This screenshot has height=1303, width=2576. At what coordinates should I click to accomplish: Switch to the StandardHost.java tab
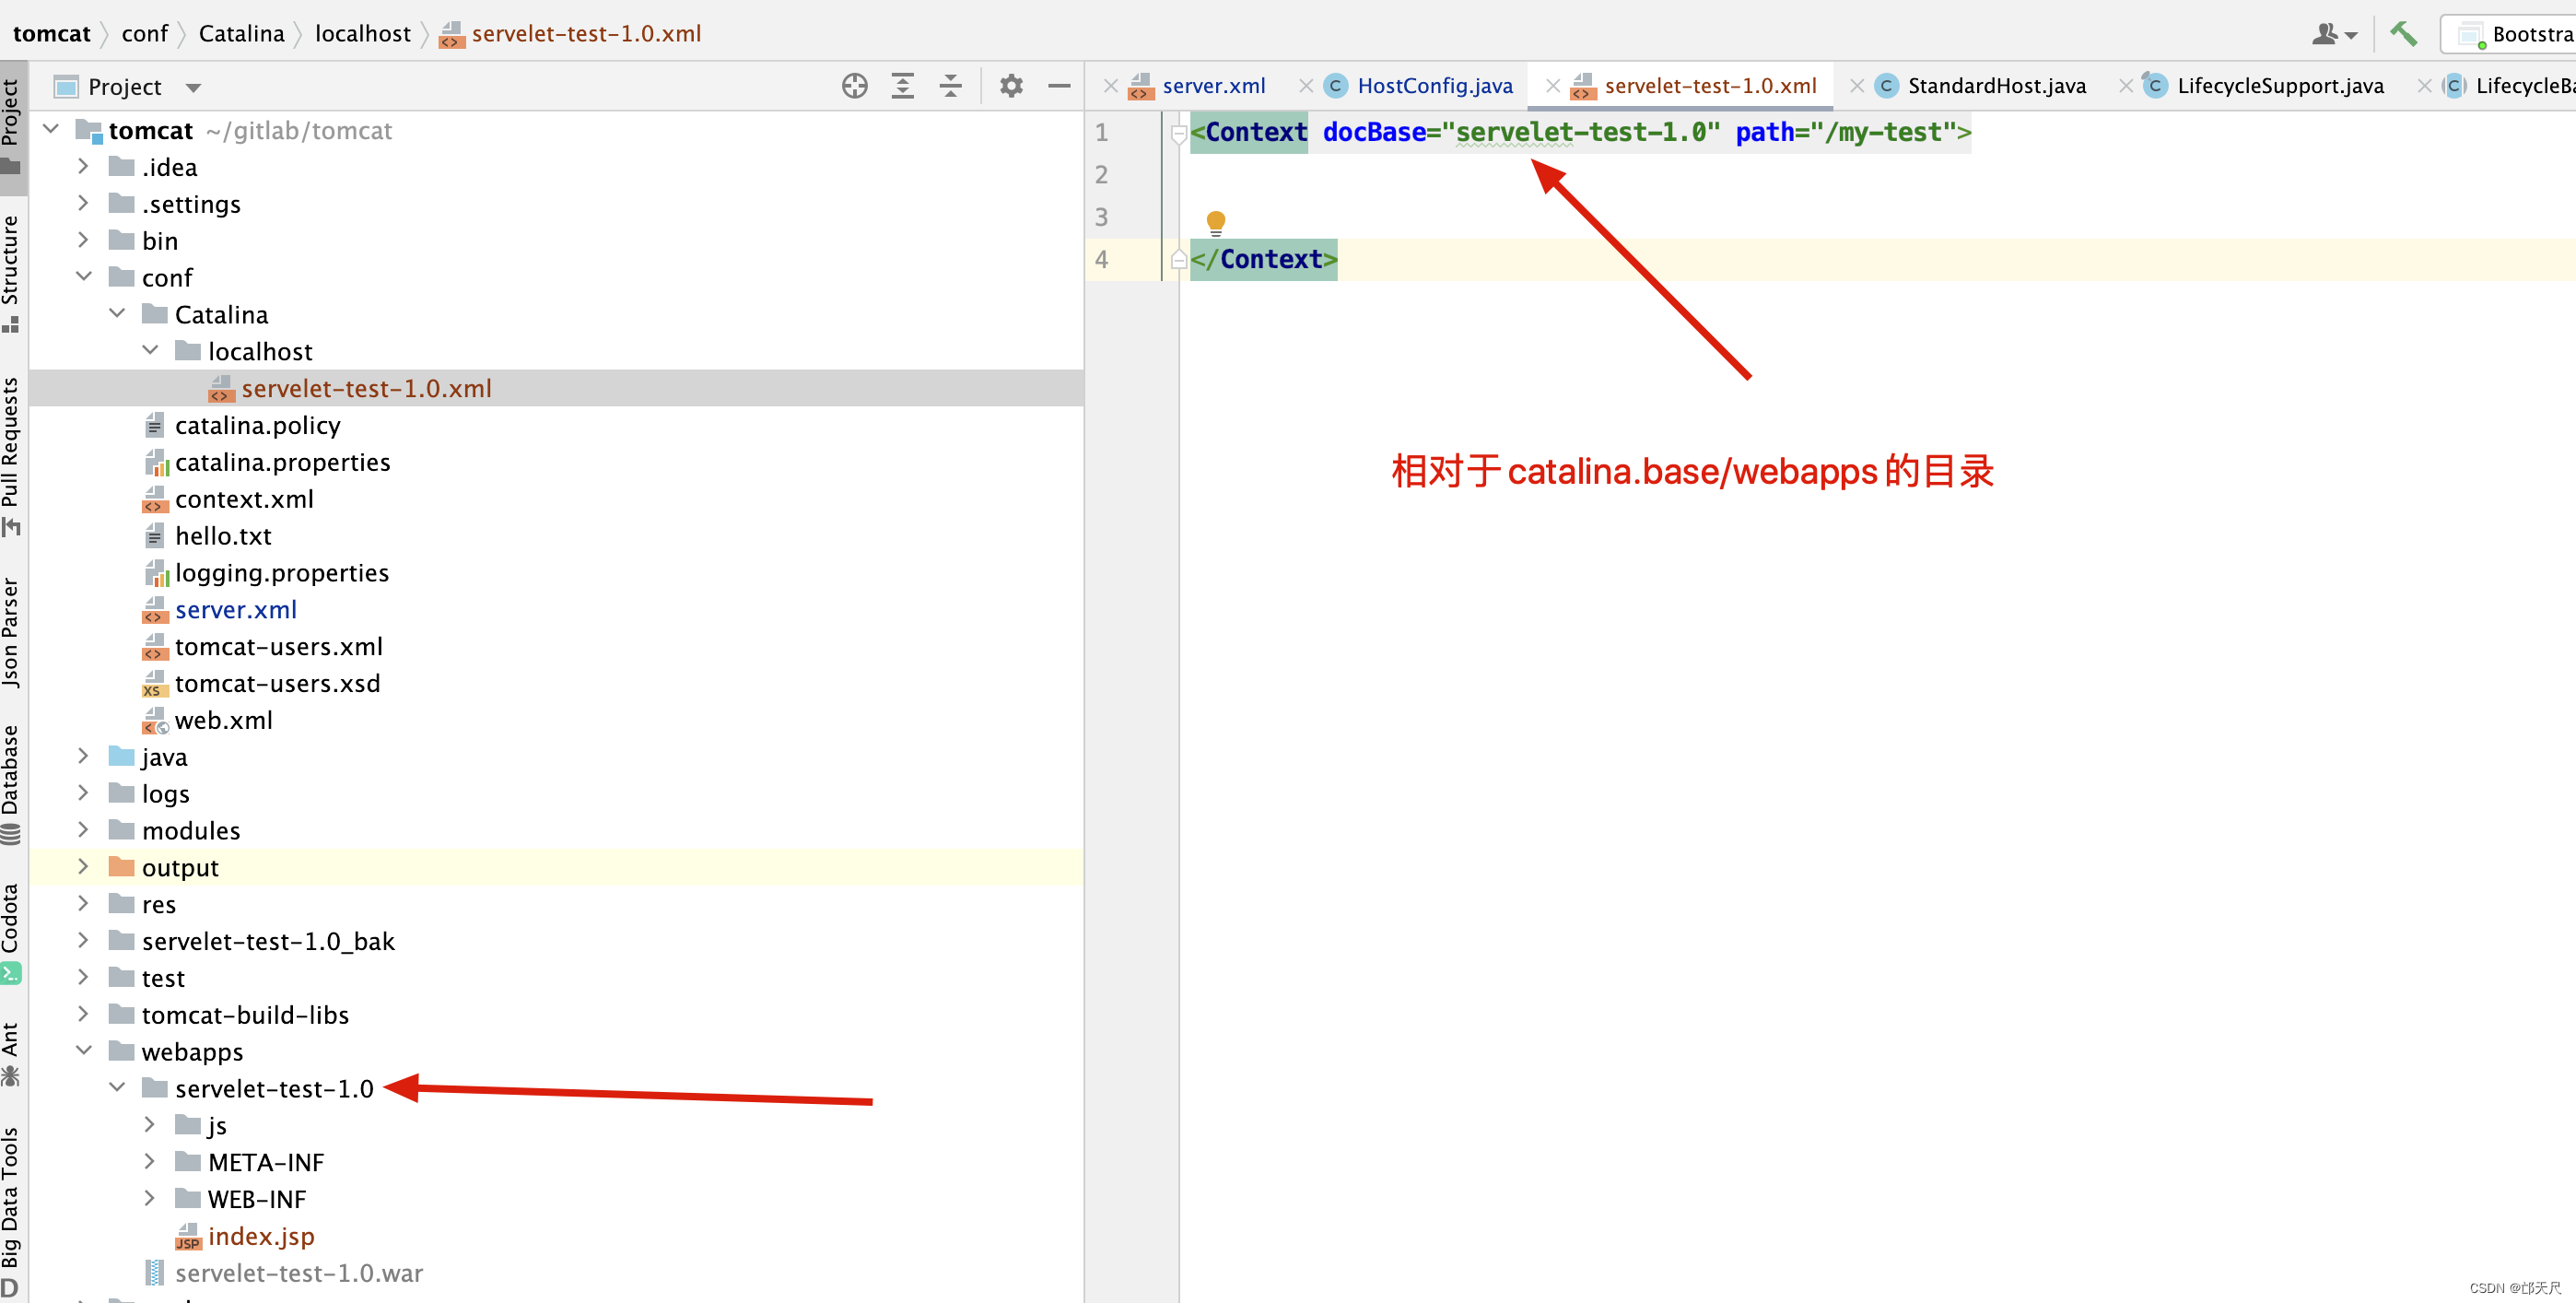pos(1996,86)
